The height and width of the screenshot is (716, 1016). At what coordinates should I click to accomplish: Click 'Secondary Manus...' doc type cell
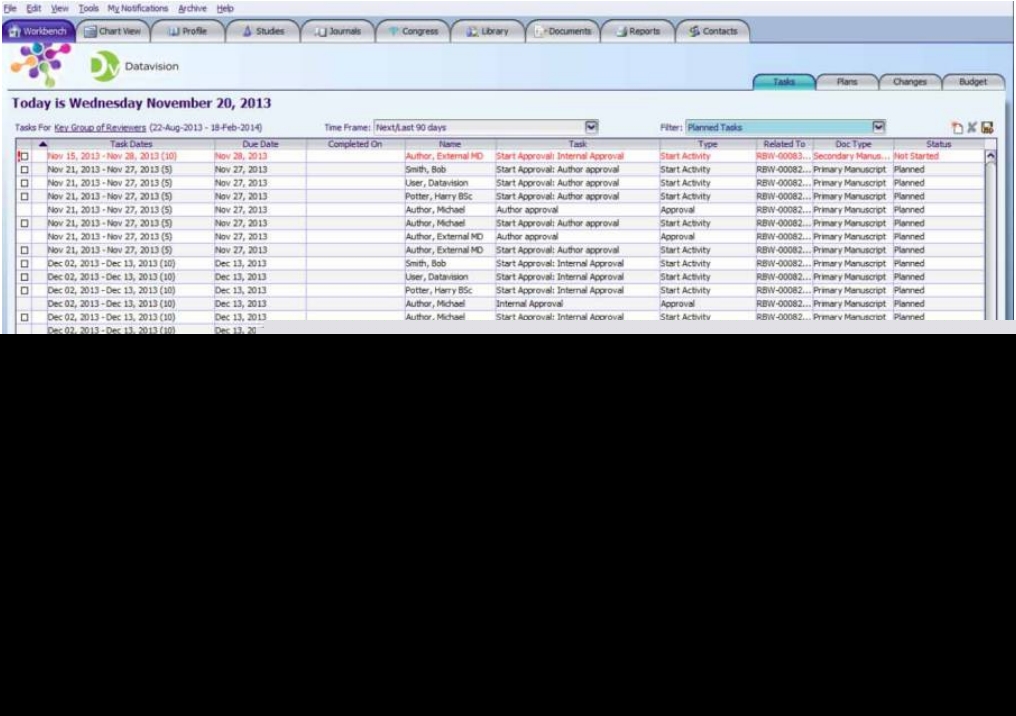click(851, 156)
